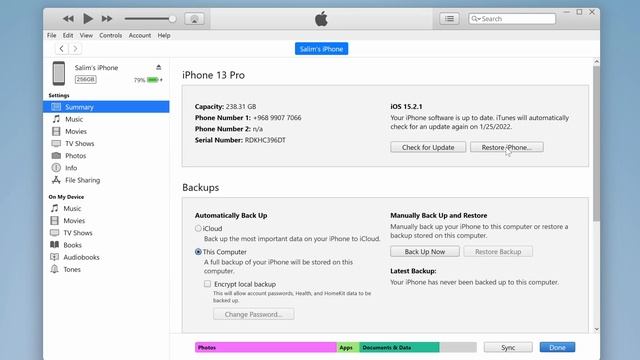Viewport: 640px width, 360px height.
Task: Click the phone number +968 9907 7066
Action: click(x=277, y=118)
